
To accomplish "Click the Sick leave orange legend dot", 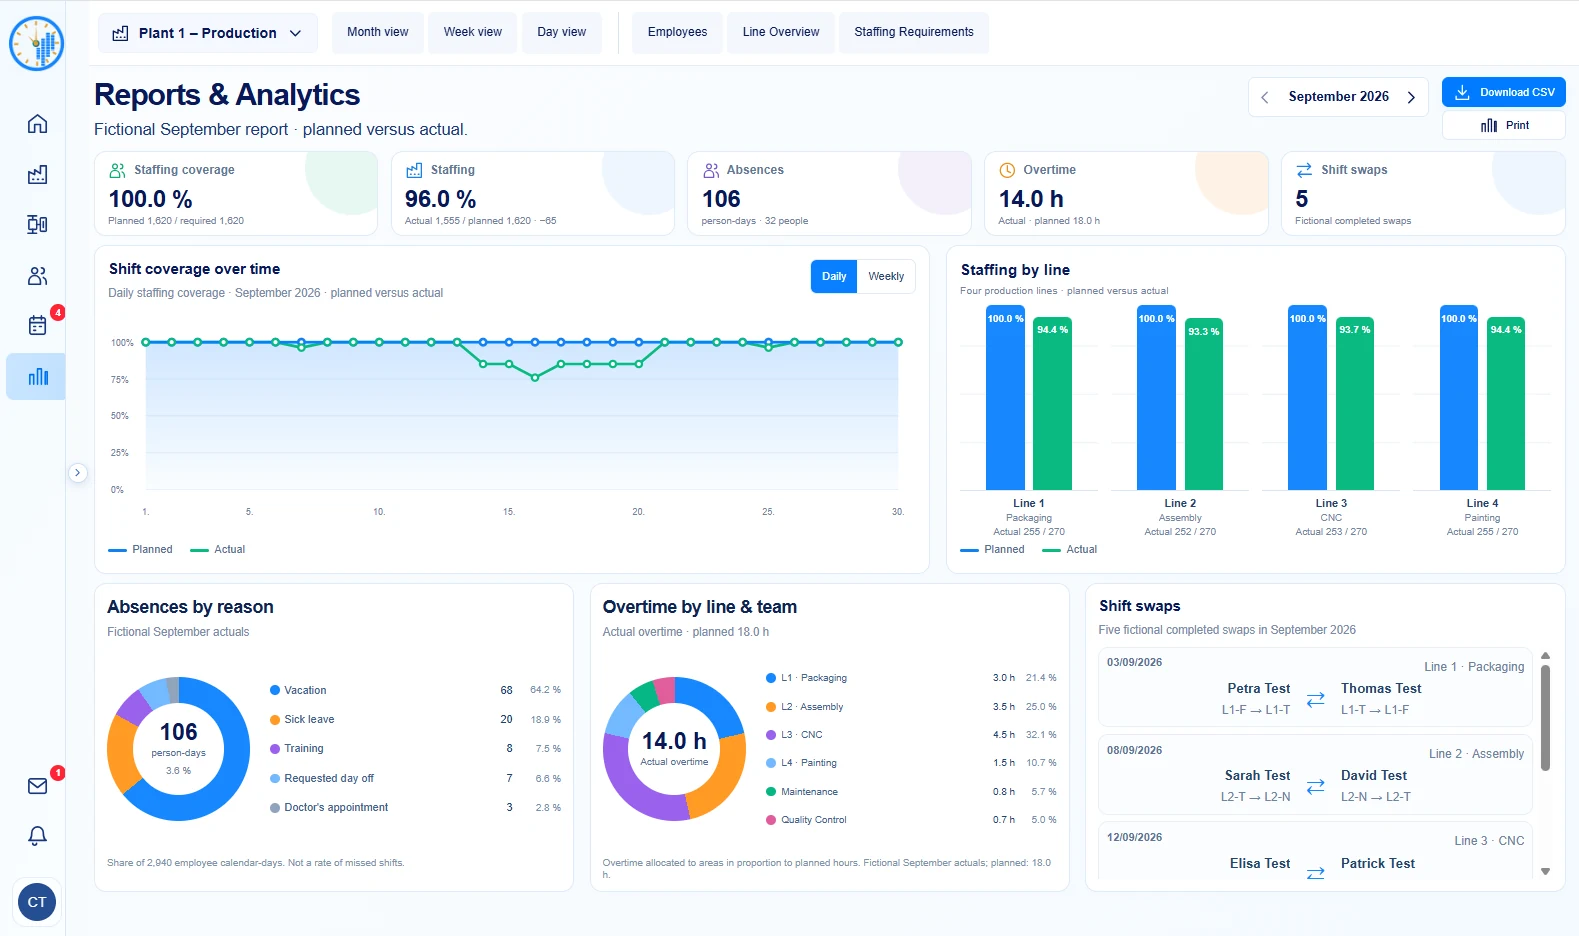I will pyautogui.click(x=275, y=719).
